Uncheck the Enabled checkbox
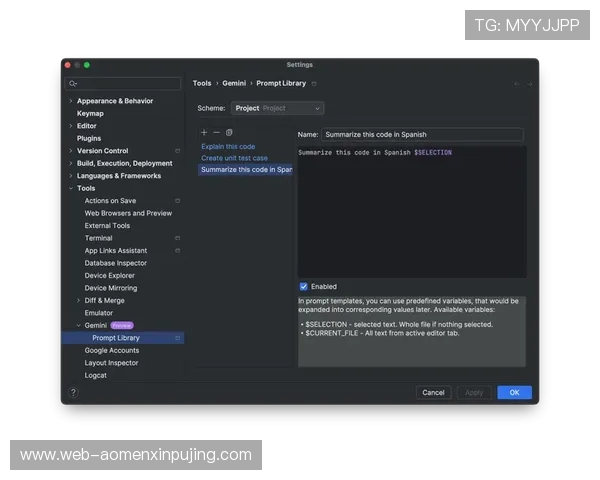The image size is (600, 480). point(304,286)
